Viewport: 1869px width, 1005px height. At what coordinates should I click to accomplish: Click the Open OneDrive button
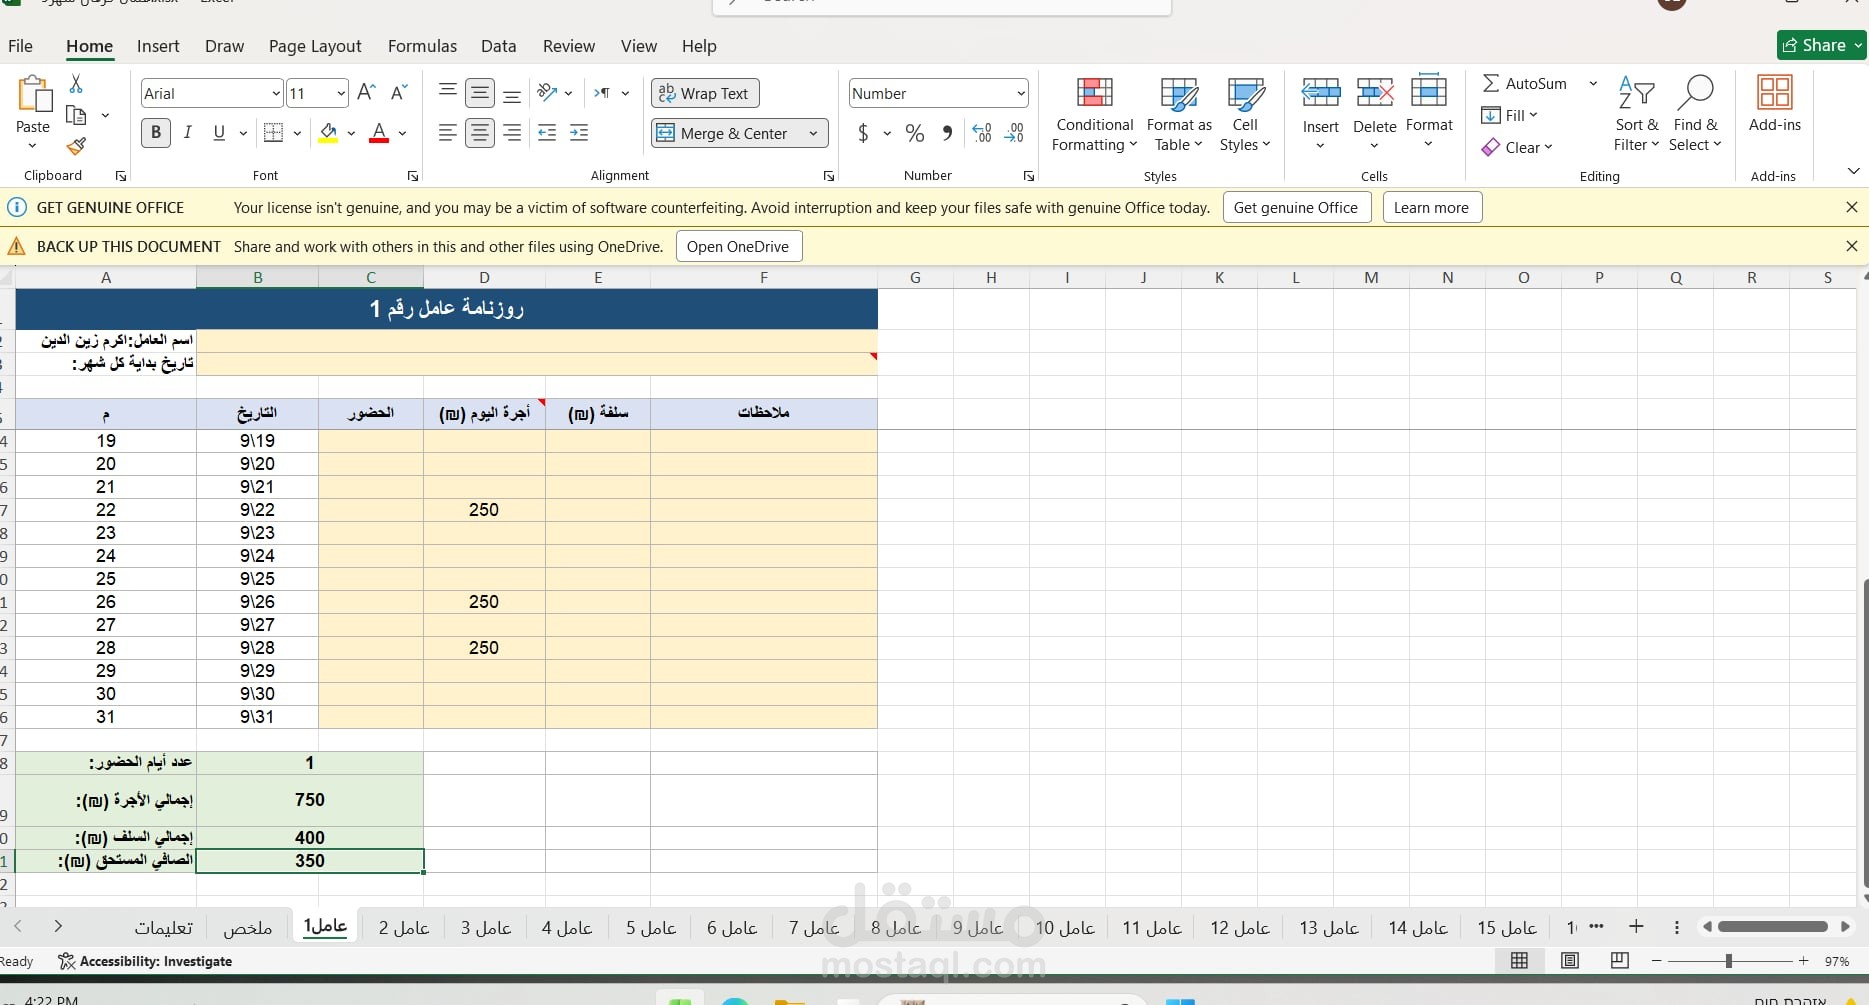click(738, 247)
